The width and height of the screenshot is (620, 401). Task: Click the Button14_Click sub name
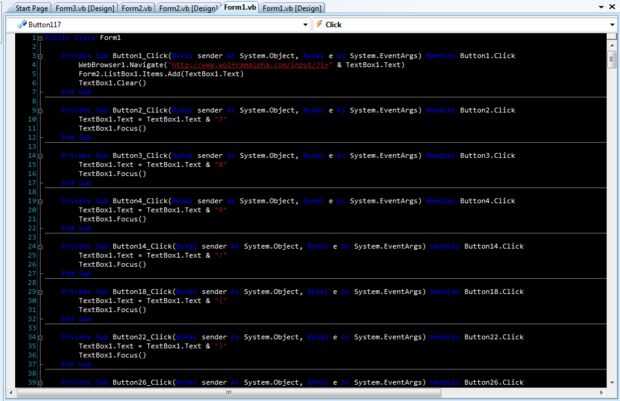[x=142, y=246]
